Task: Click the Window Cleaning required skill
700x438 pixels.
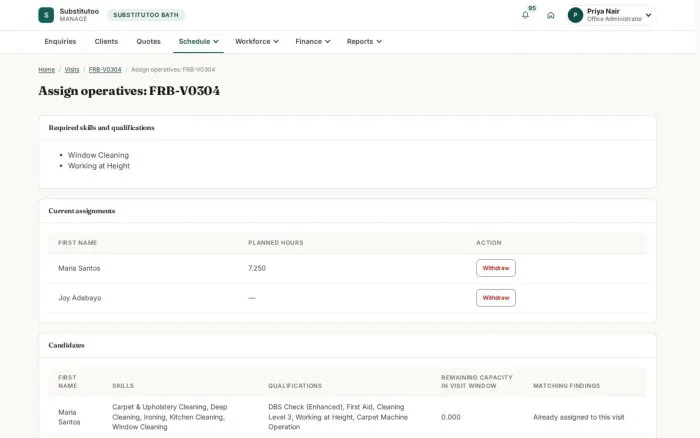Action: (98, 155)
